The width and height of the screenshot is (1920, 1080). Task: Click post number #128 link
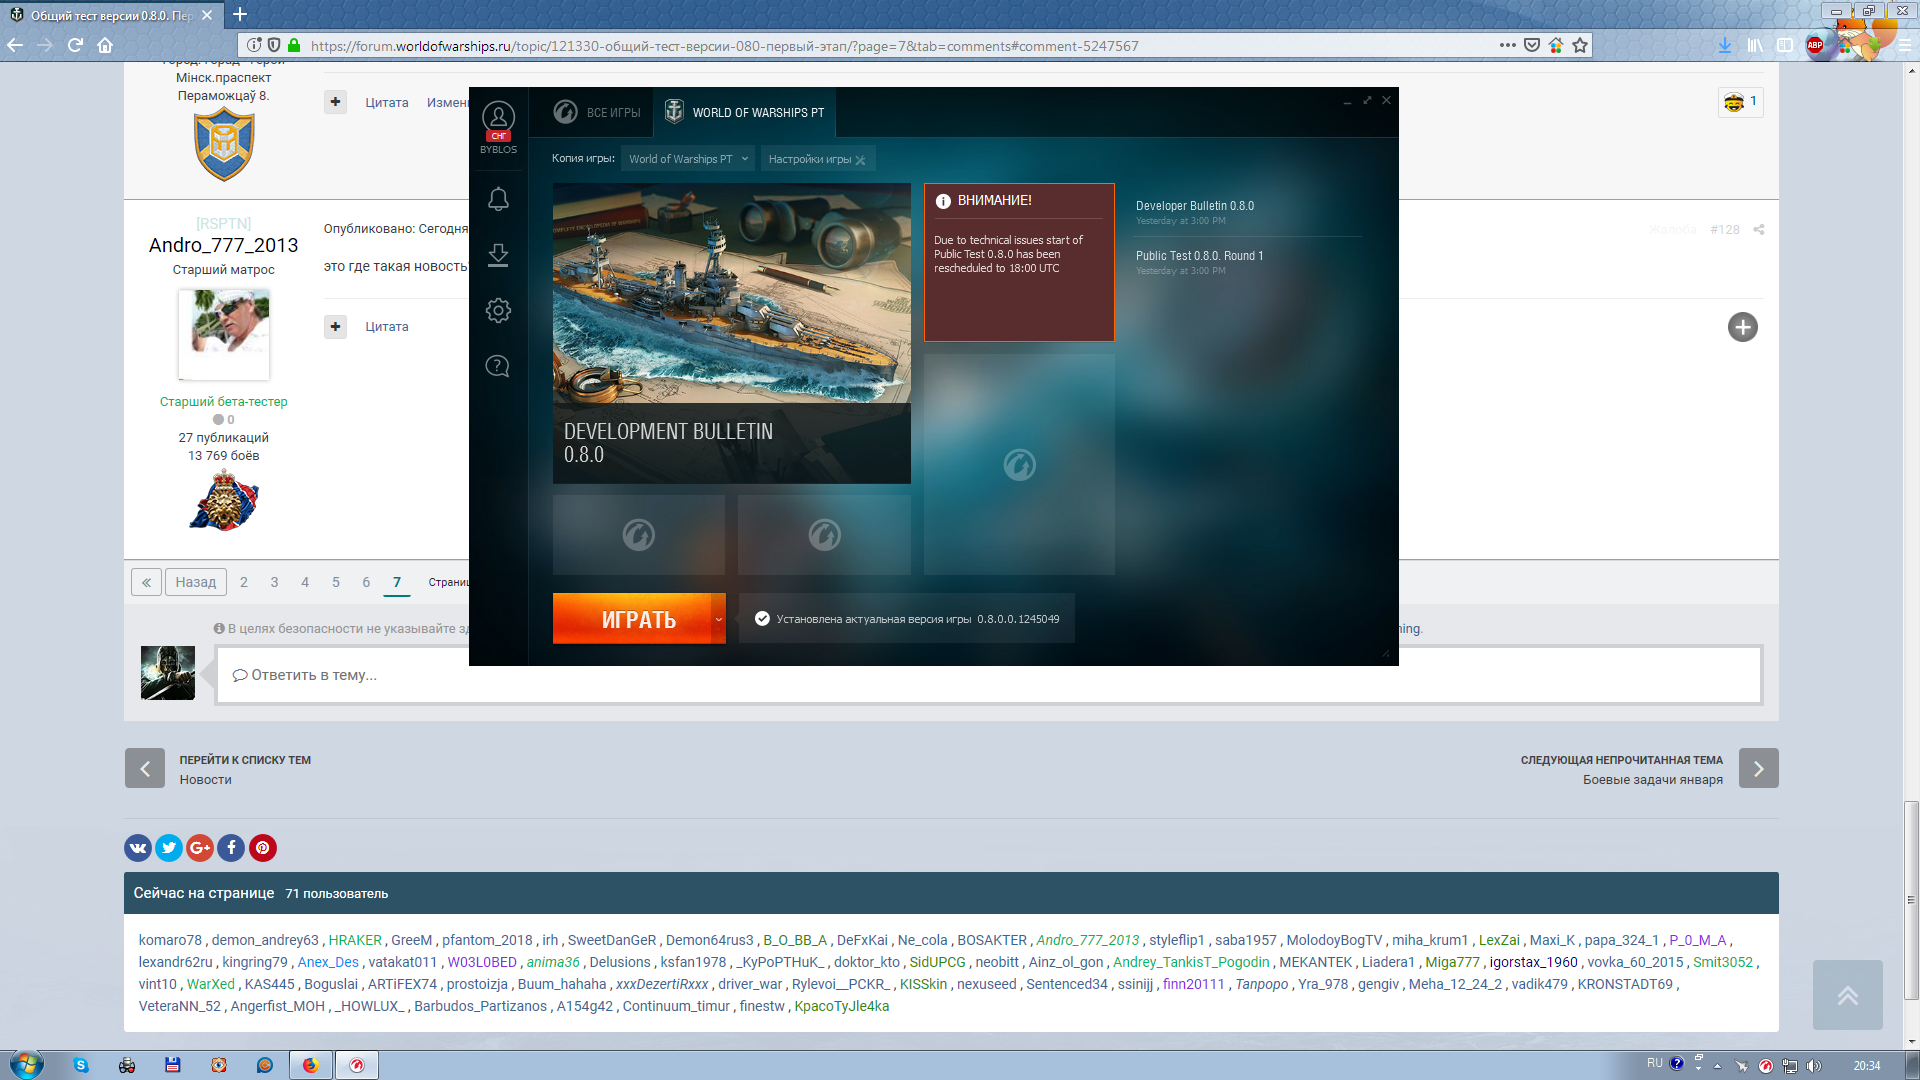pyautogui.click(x=1724, y=230)
